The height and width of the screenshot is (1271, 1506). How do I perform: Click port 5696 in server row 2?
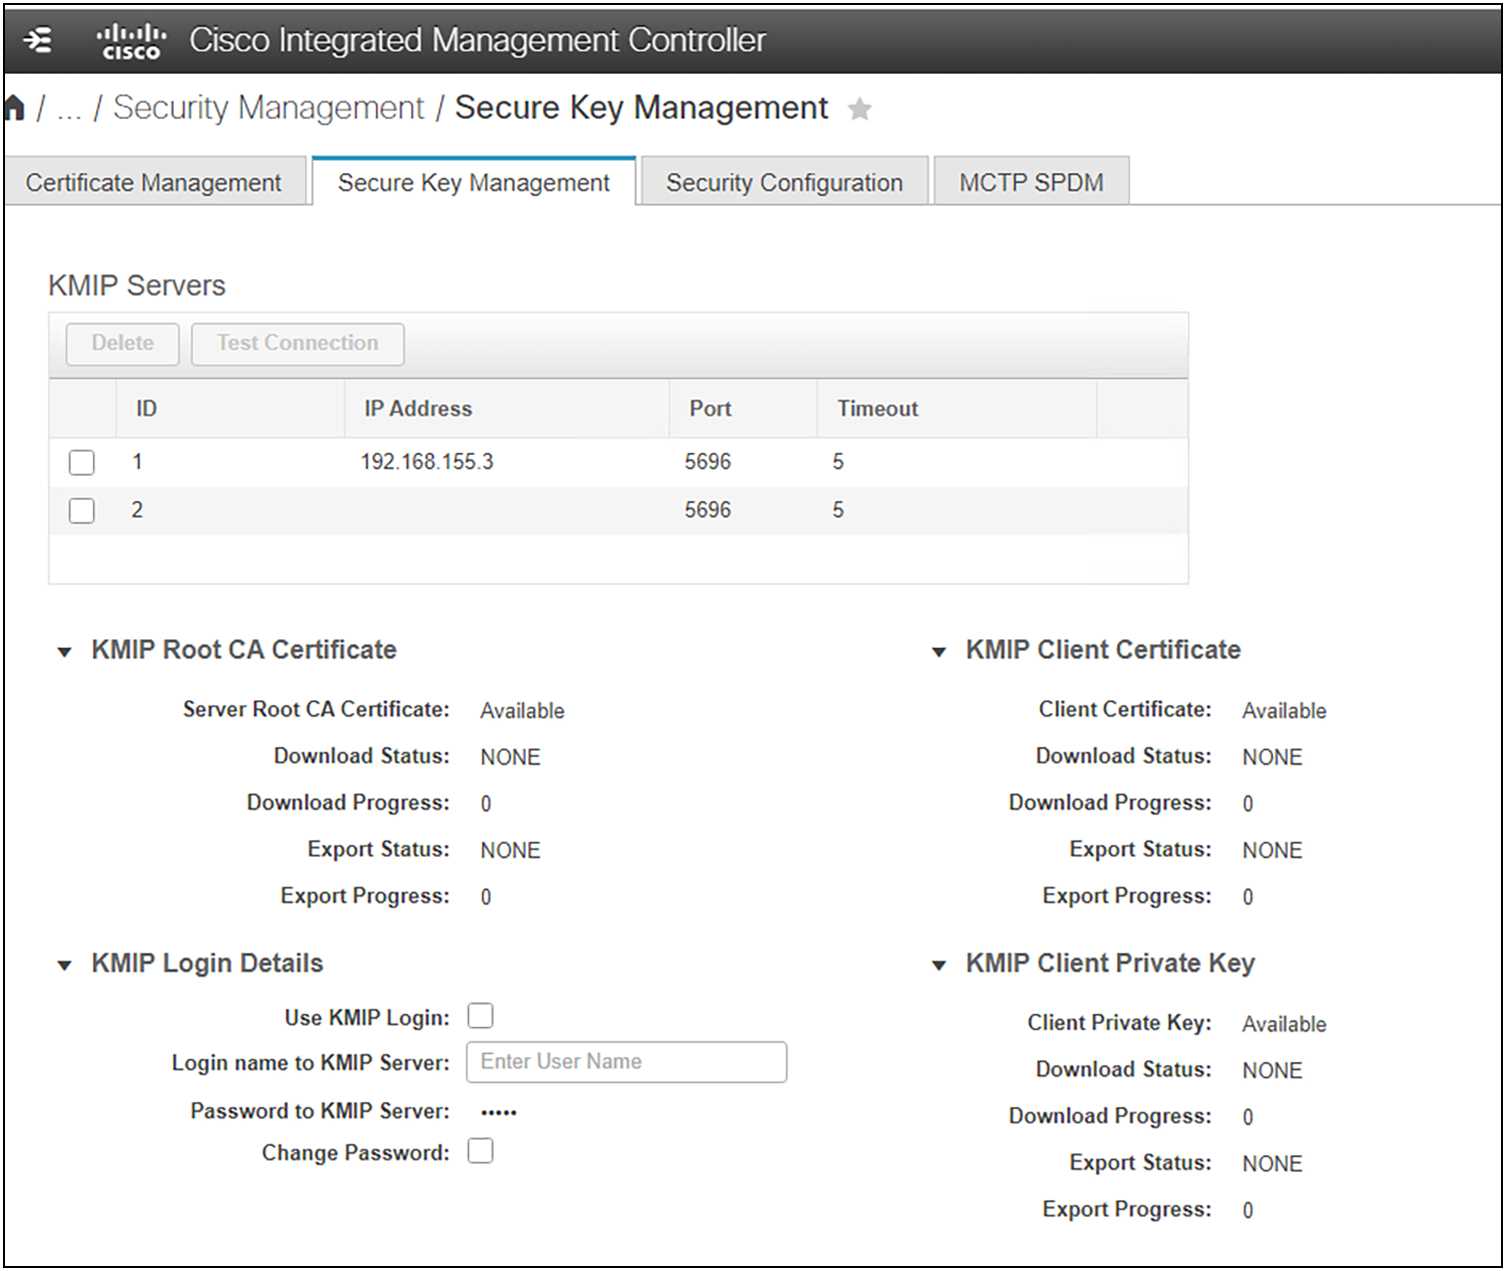click(708, 510)
